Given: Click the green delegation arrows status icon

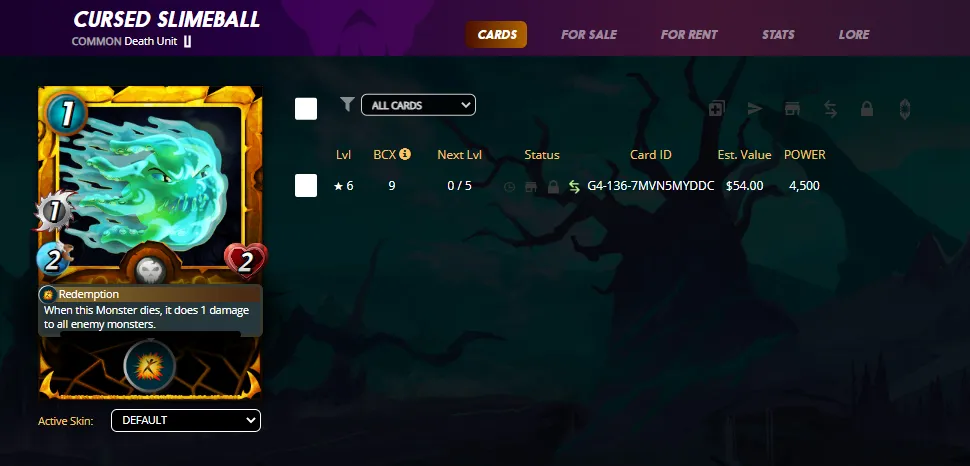Looking at the screenshot, I should click(574, 186).
